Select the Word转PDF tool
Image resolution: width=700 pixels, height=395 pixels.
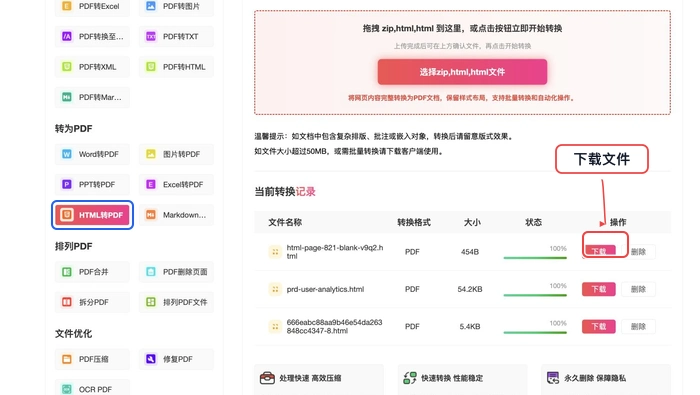pyautogui.click(x=92, y=154)
